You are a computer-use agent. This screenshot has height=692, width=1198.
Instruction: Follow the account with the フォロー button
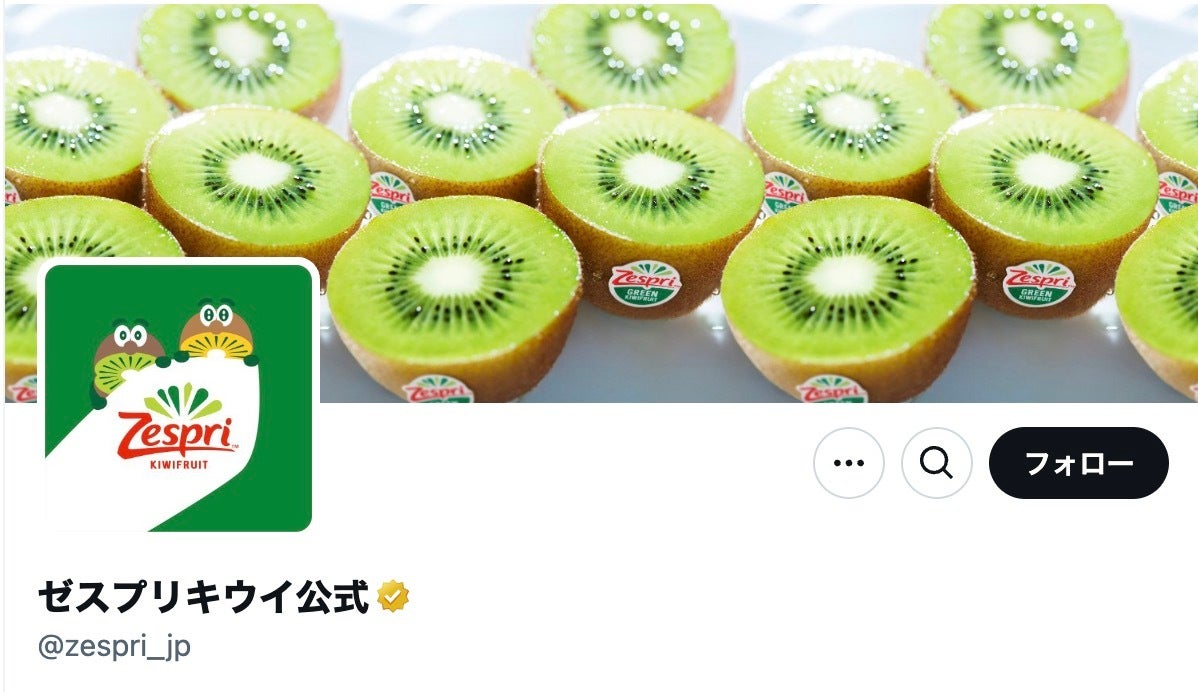click(1078, 463)
